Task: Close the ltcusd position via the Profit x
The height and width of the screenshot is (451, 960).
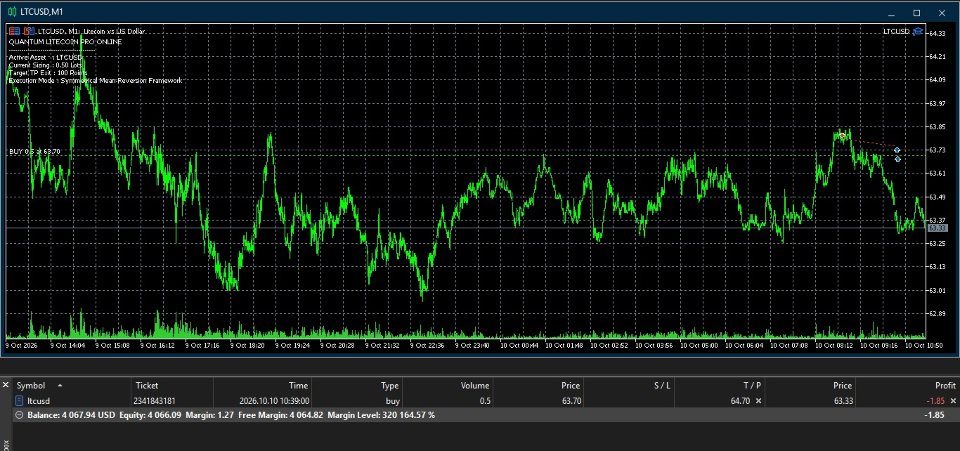Action: click(x=952, y=401)
